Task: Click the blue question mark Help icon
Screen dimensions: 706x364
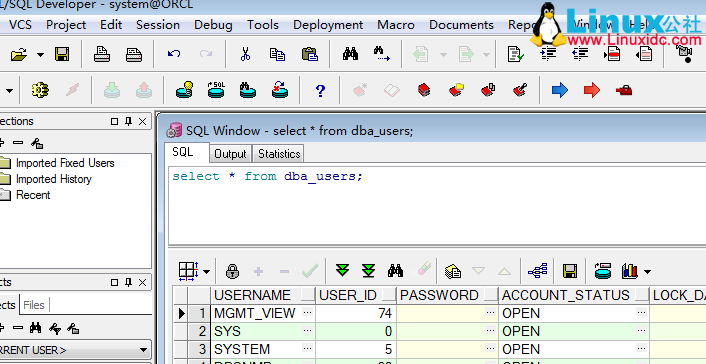Action: click(x=320, y=91)
